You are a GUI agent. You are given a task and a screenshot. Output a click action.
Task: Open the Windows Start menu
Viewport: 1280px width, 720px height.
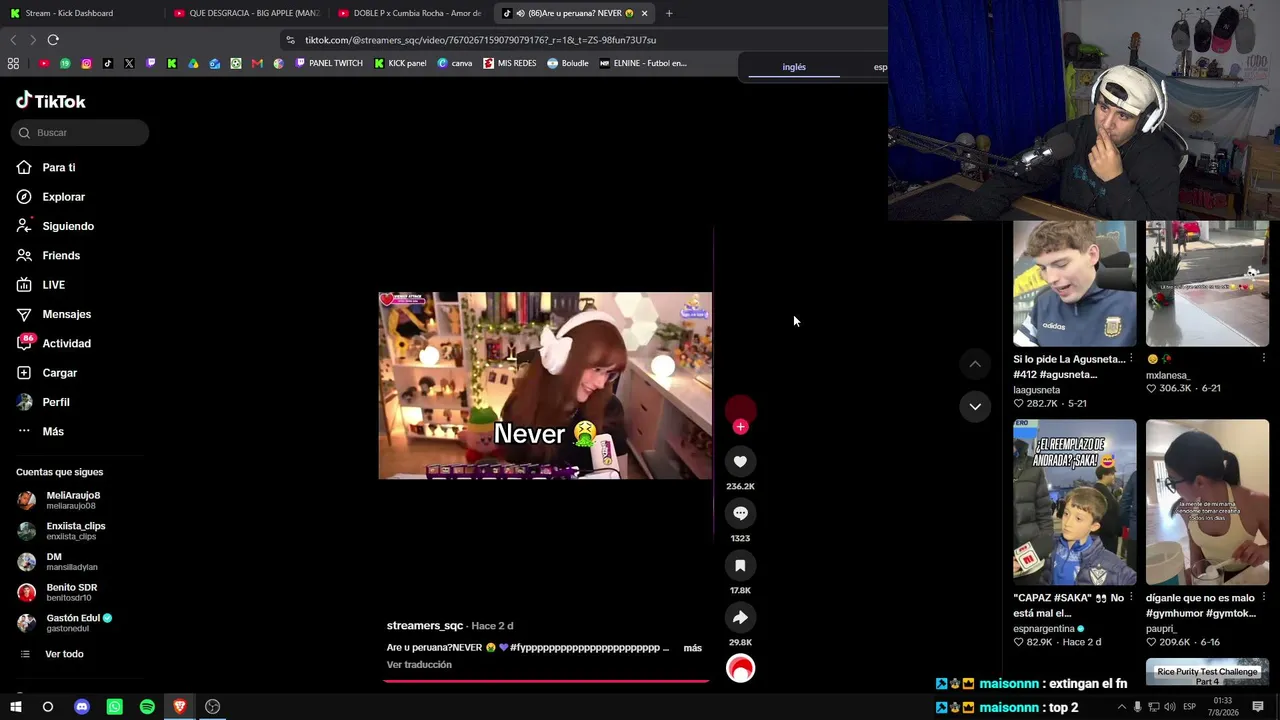[16, 707]
